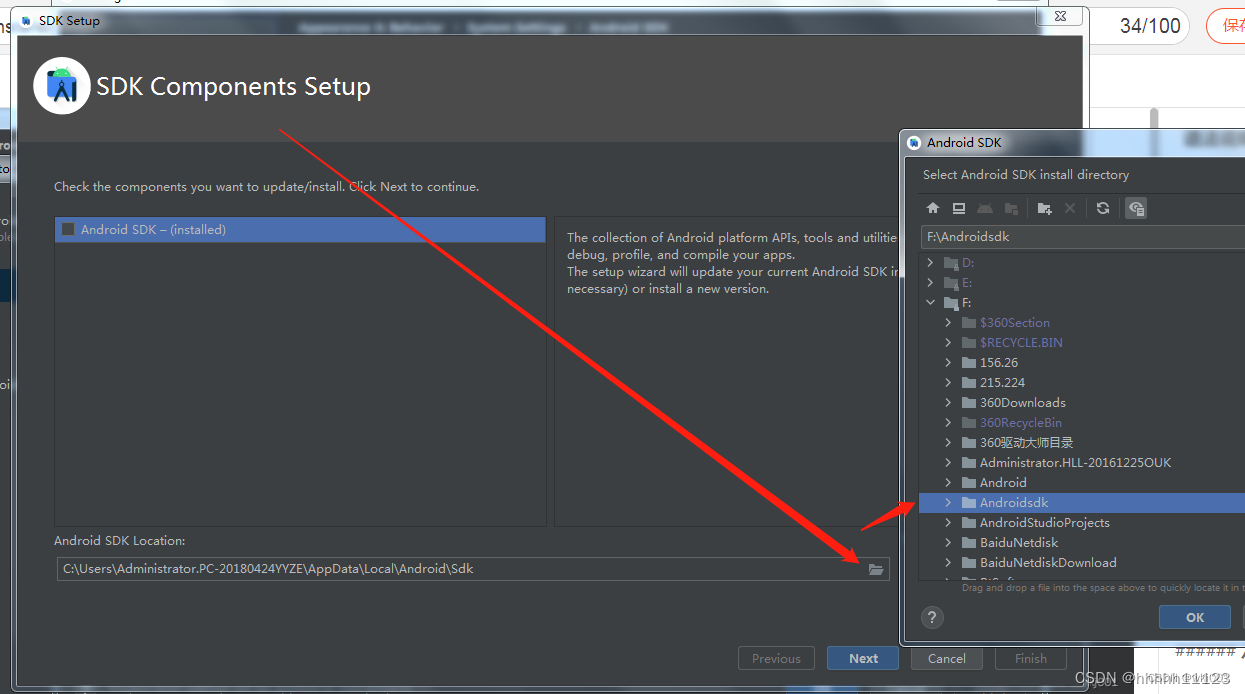1245x694 pixels.
Task: Click the 156.26 folder icon
Action: [x=968, y=363]
